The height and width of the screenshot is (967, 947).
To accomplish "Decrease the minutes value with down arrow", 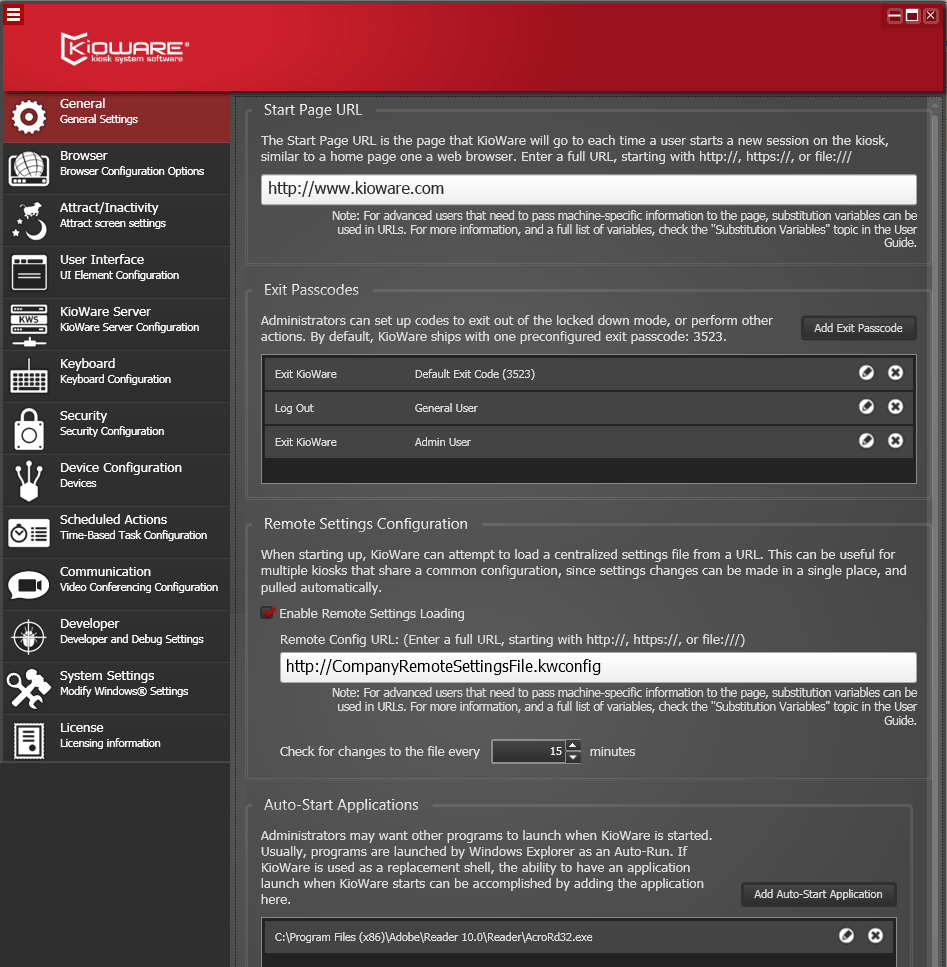I will point(572,757).
